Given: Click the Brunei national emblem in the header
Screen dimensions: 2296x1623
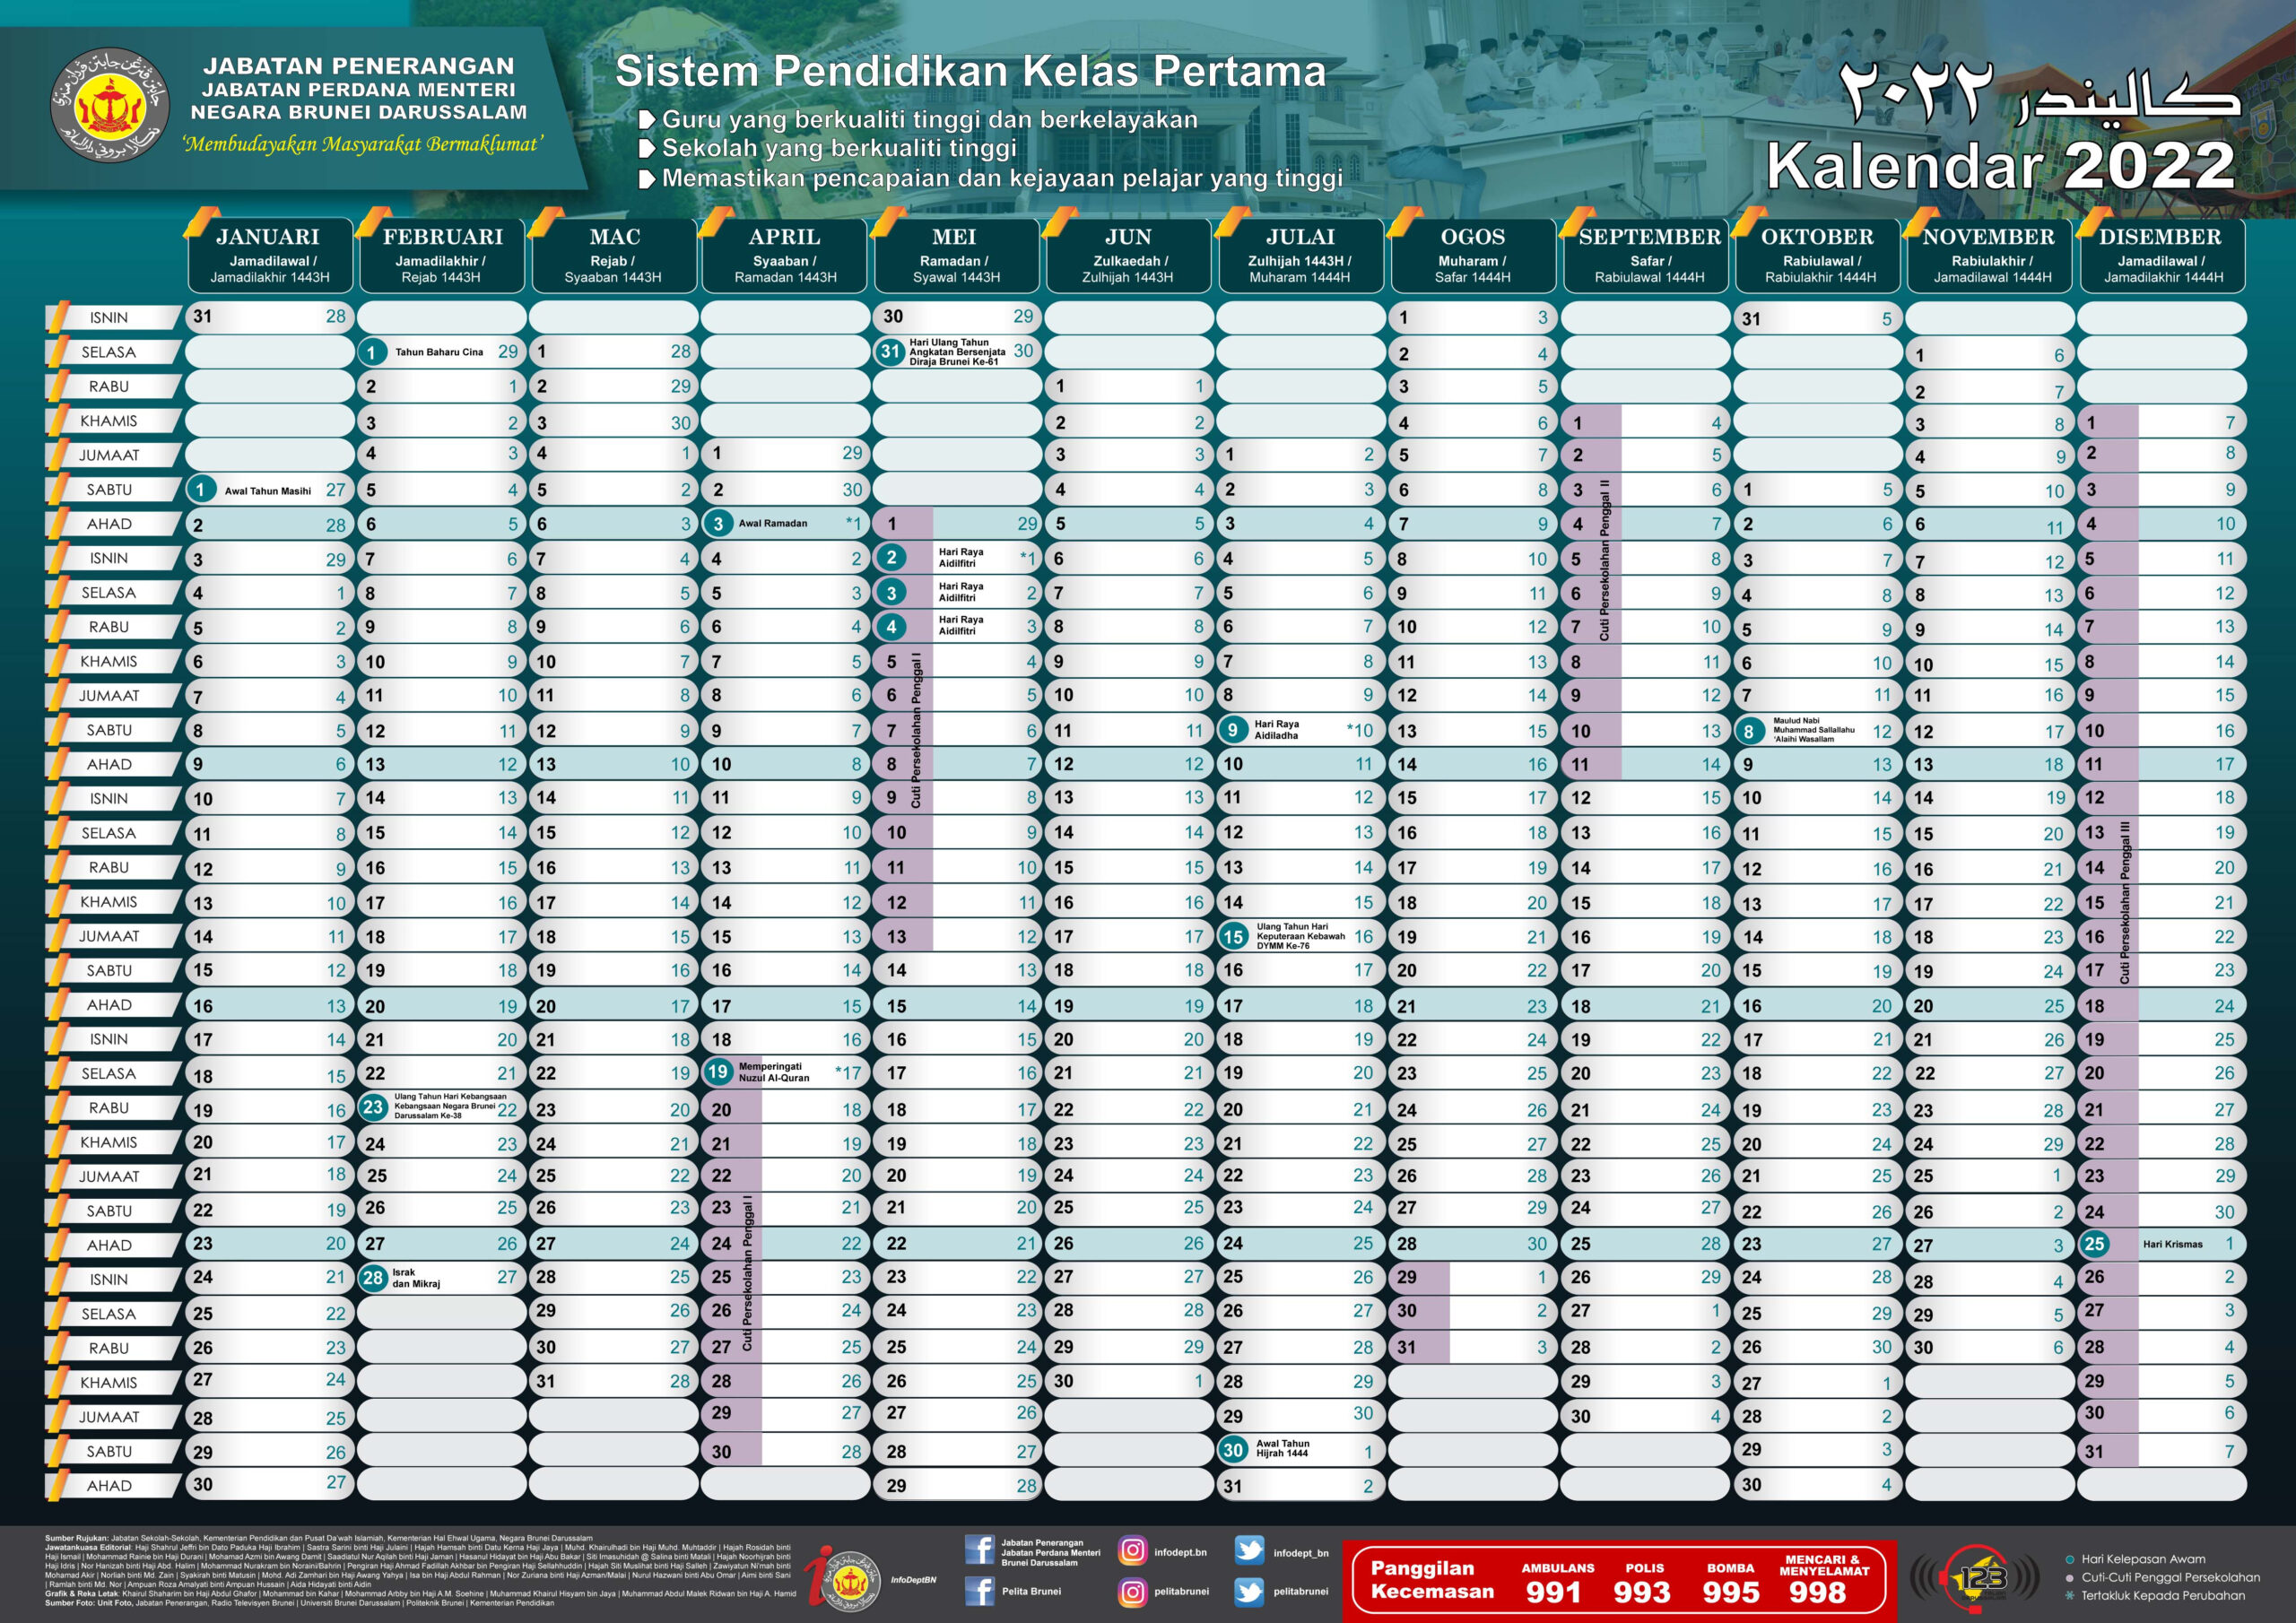Looking at the screenshot, I should click(x=110, y=106).
